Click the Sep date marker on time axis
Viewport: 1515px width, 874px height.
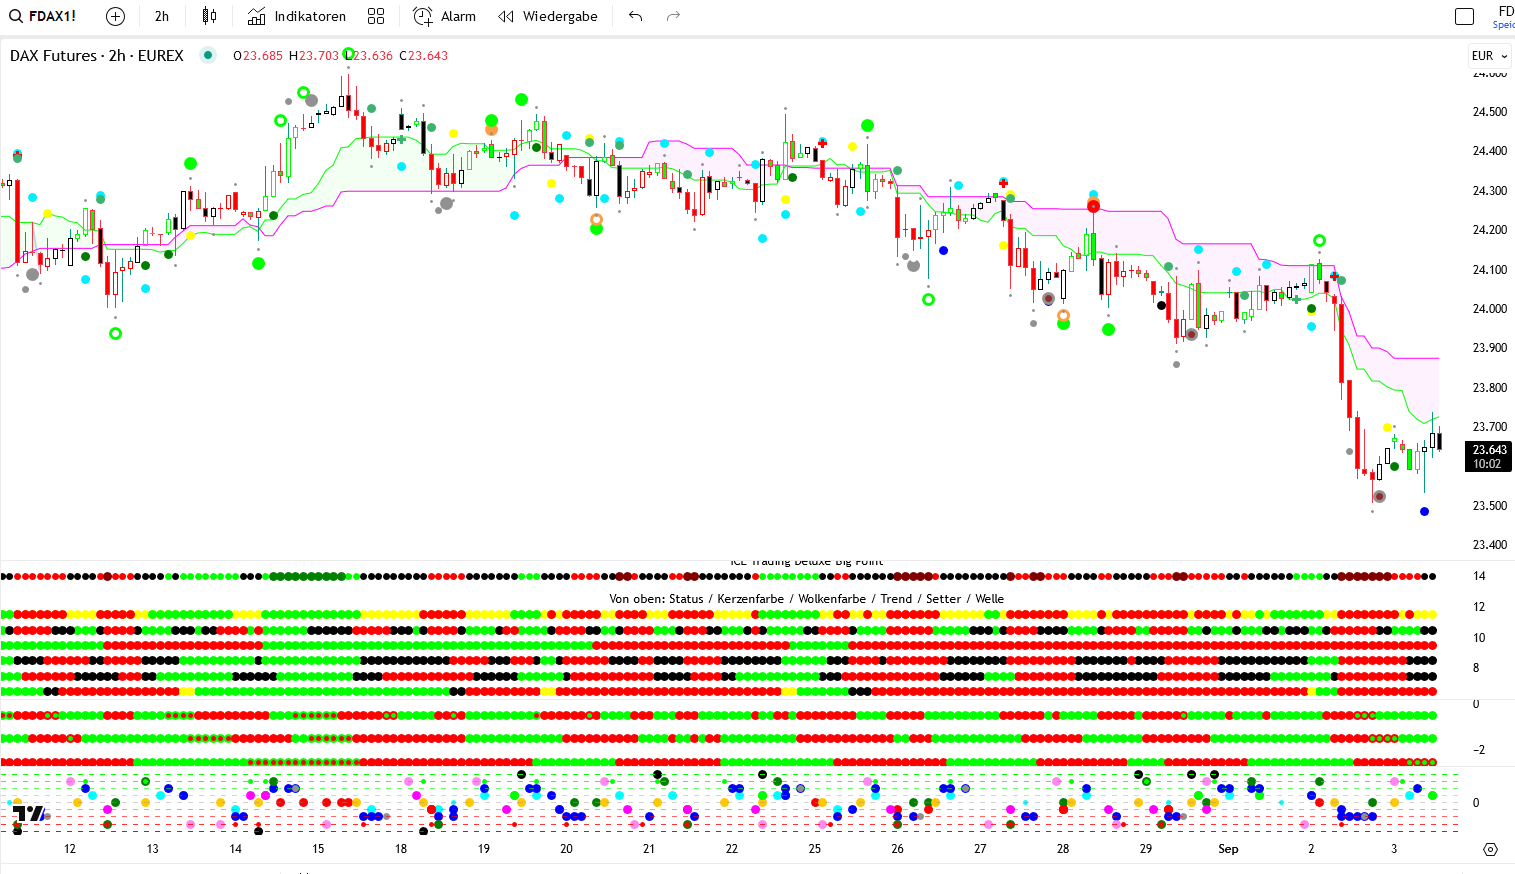(1228, 849)
